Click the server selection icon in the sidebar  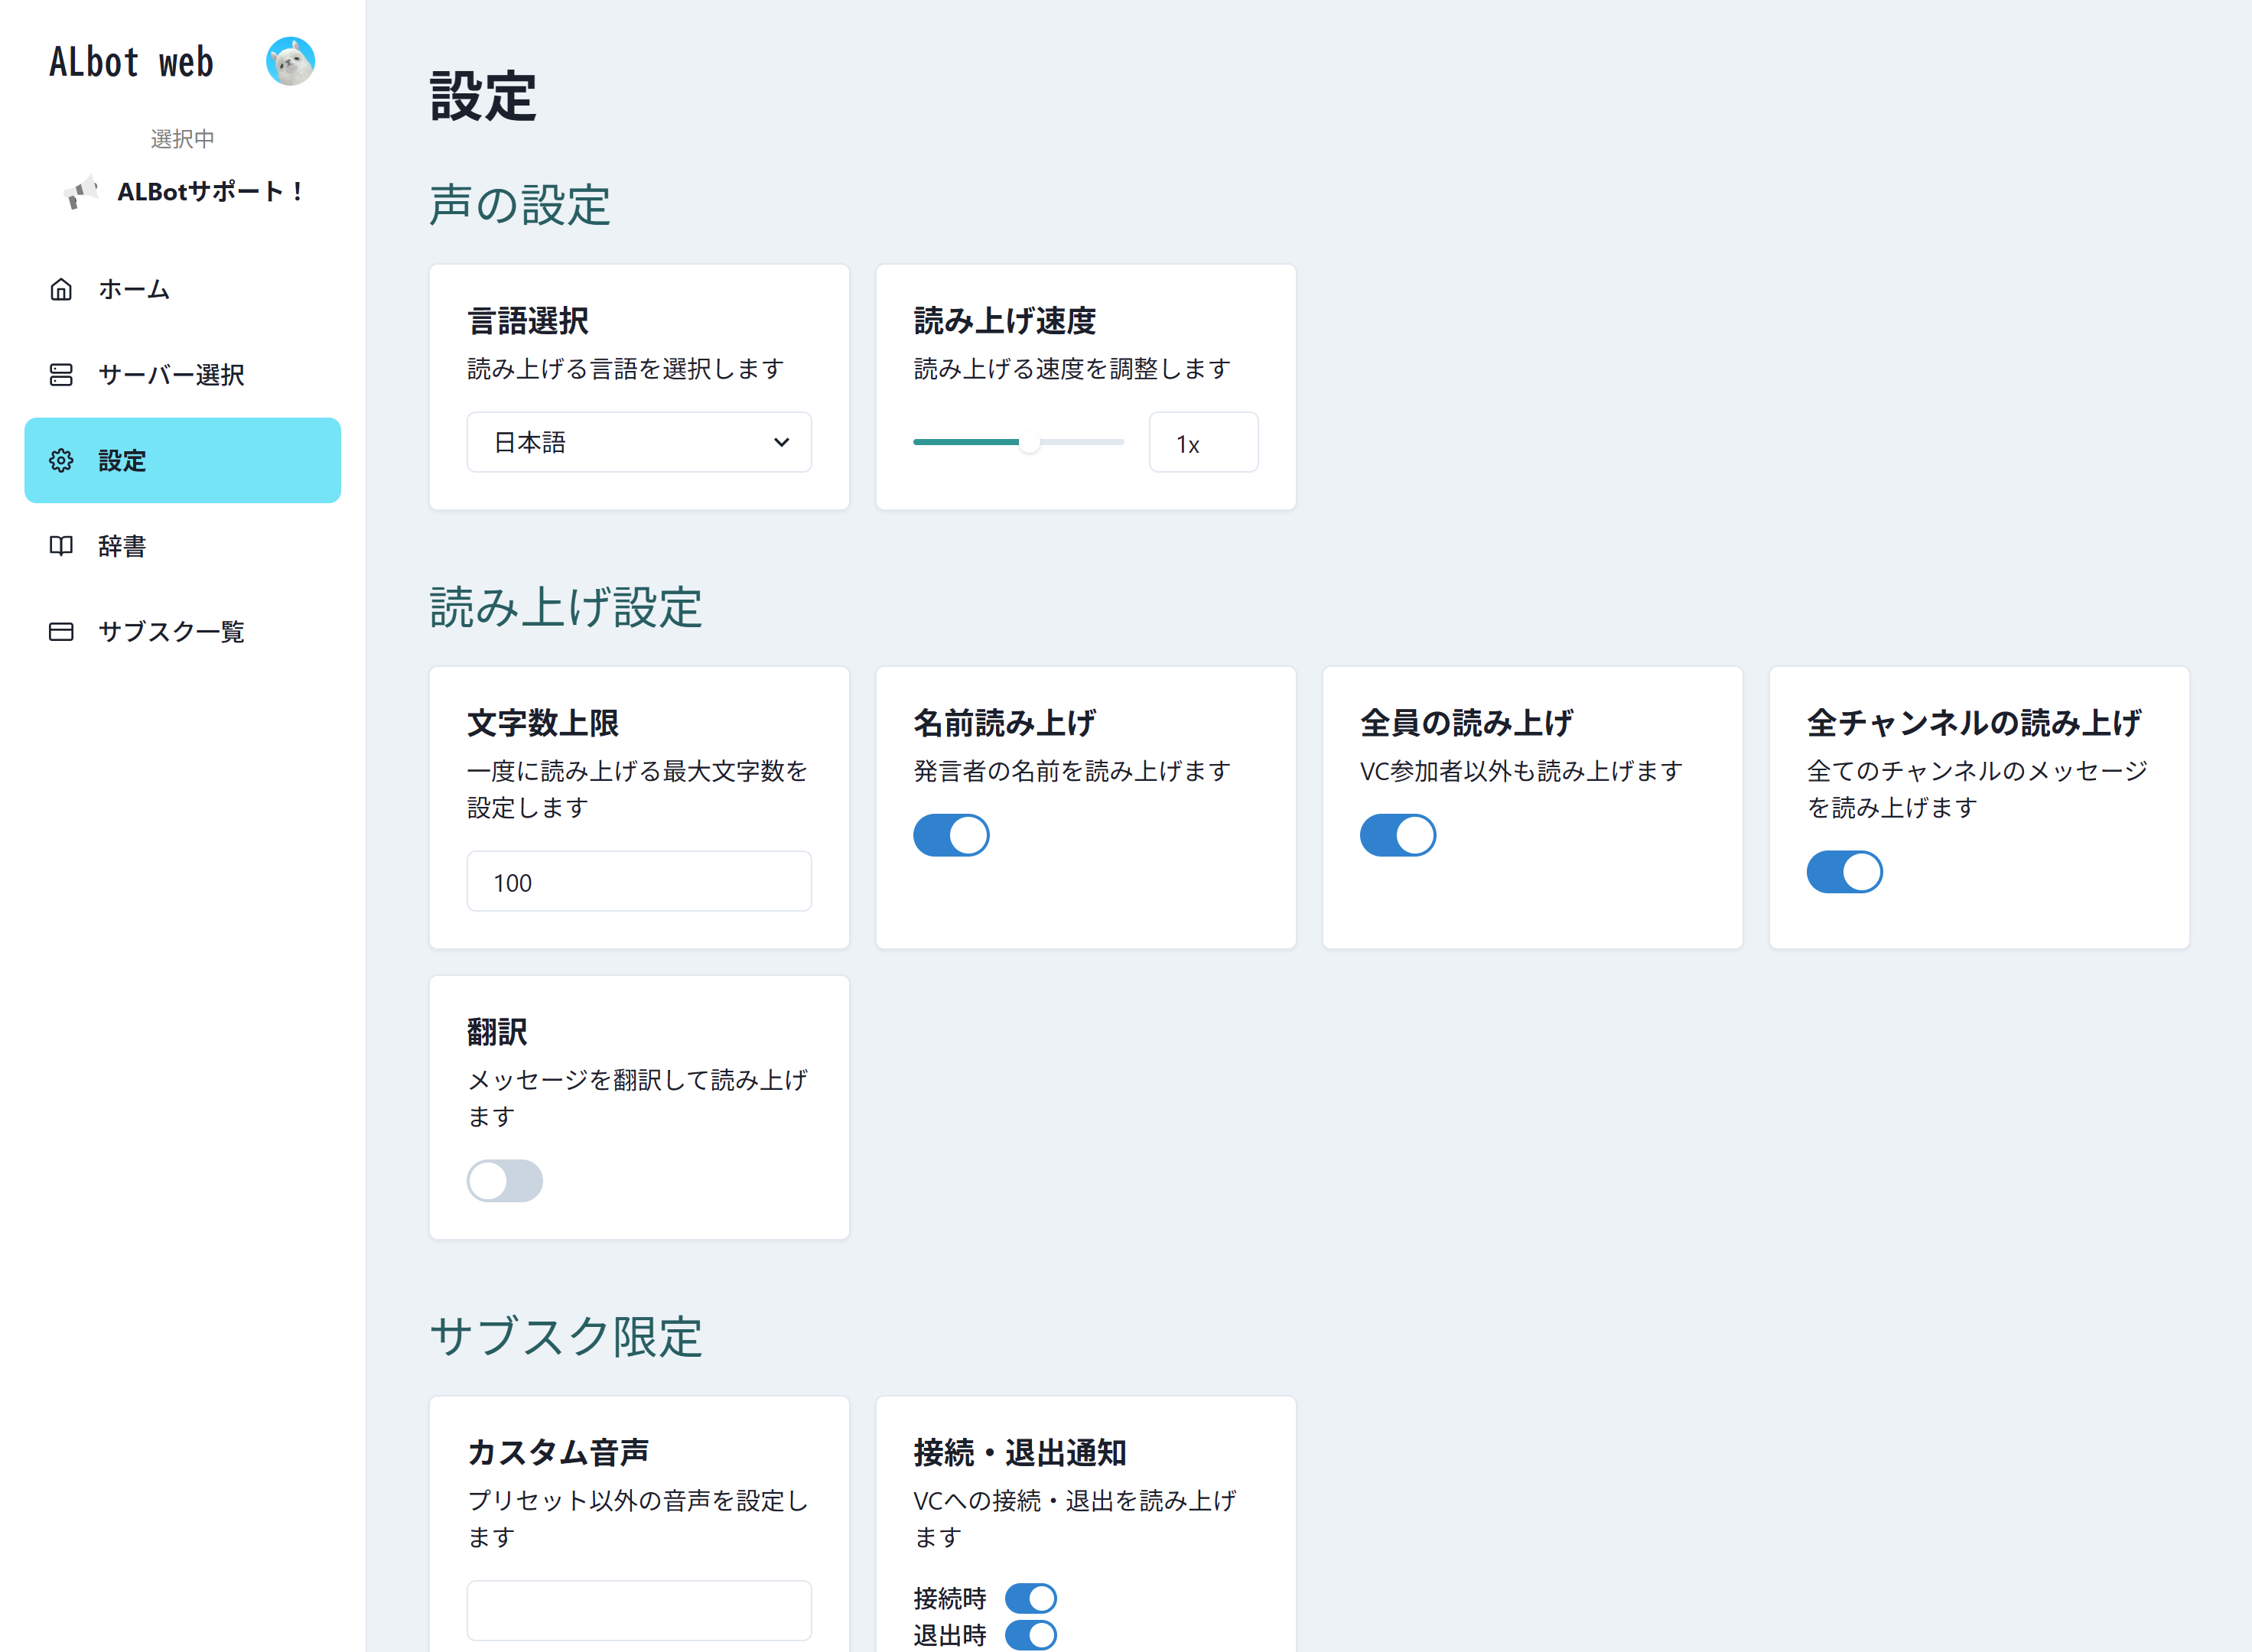pyautogui.click(x=60, y=375)
